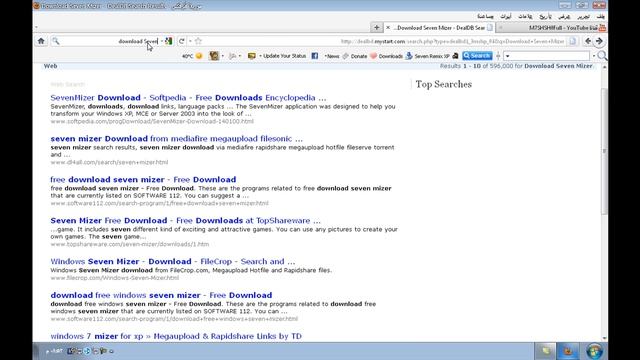The width and height of the screenshot is (640, 360).
Task: Click the magnifier icon in the search box
Action: (56, 41)
